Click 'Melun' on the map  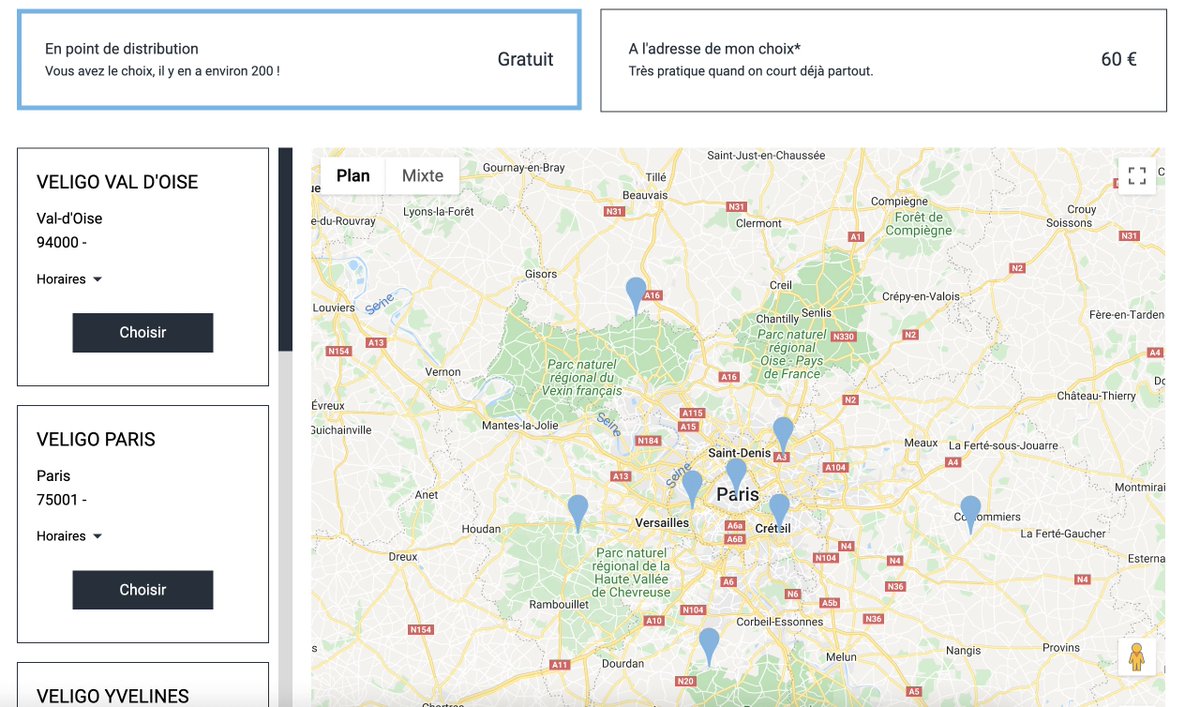(841, 657)
